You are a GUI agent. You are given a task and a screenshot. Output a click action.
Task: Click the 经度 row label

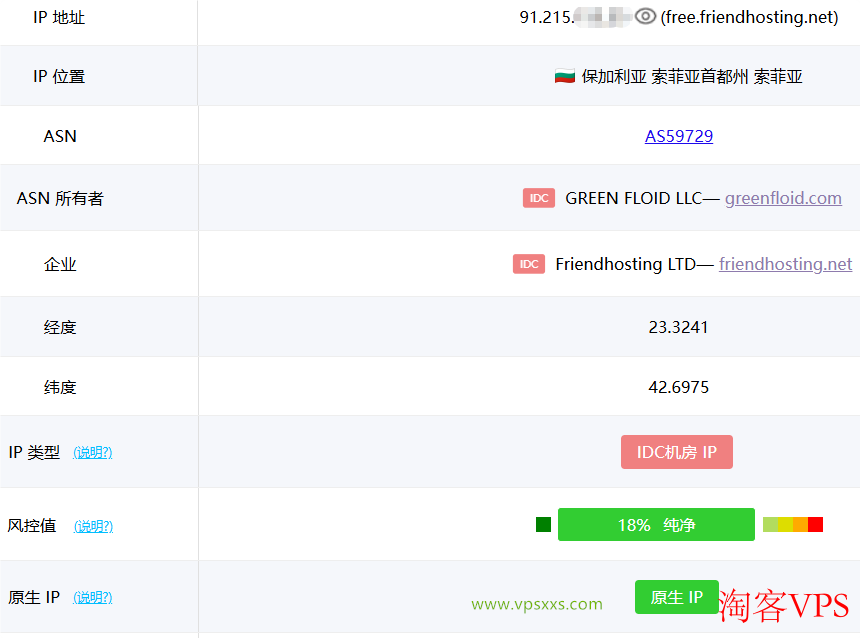60,328
